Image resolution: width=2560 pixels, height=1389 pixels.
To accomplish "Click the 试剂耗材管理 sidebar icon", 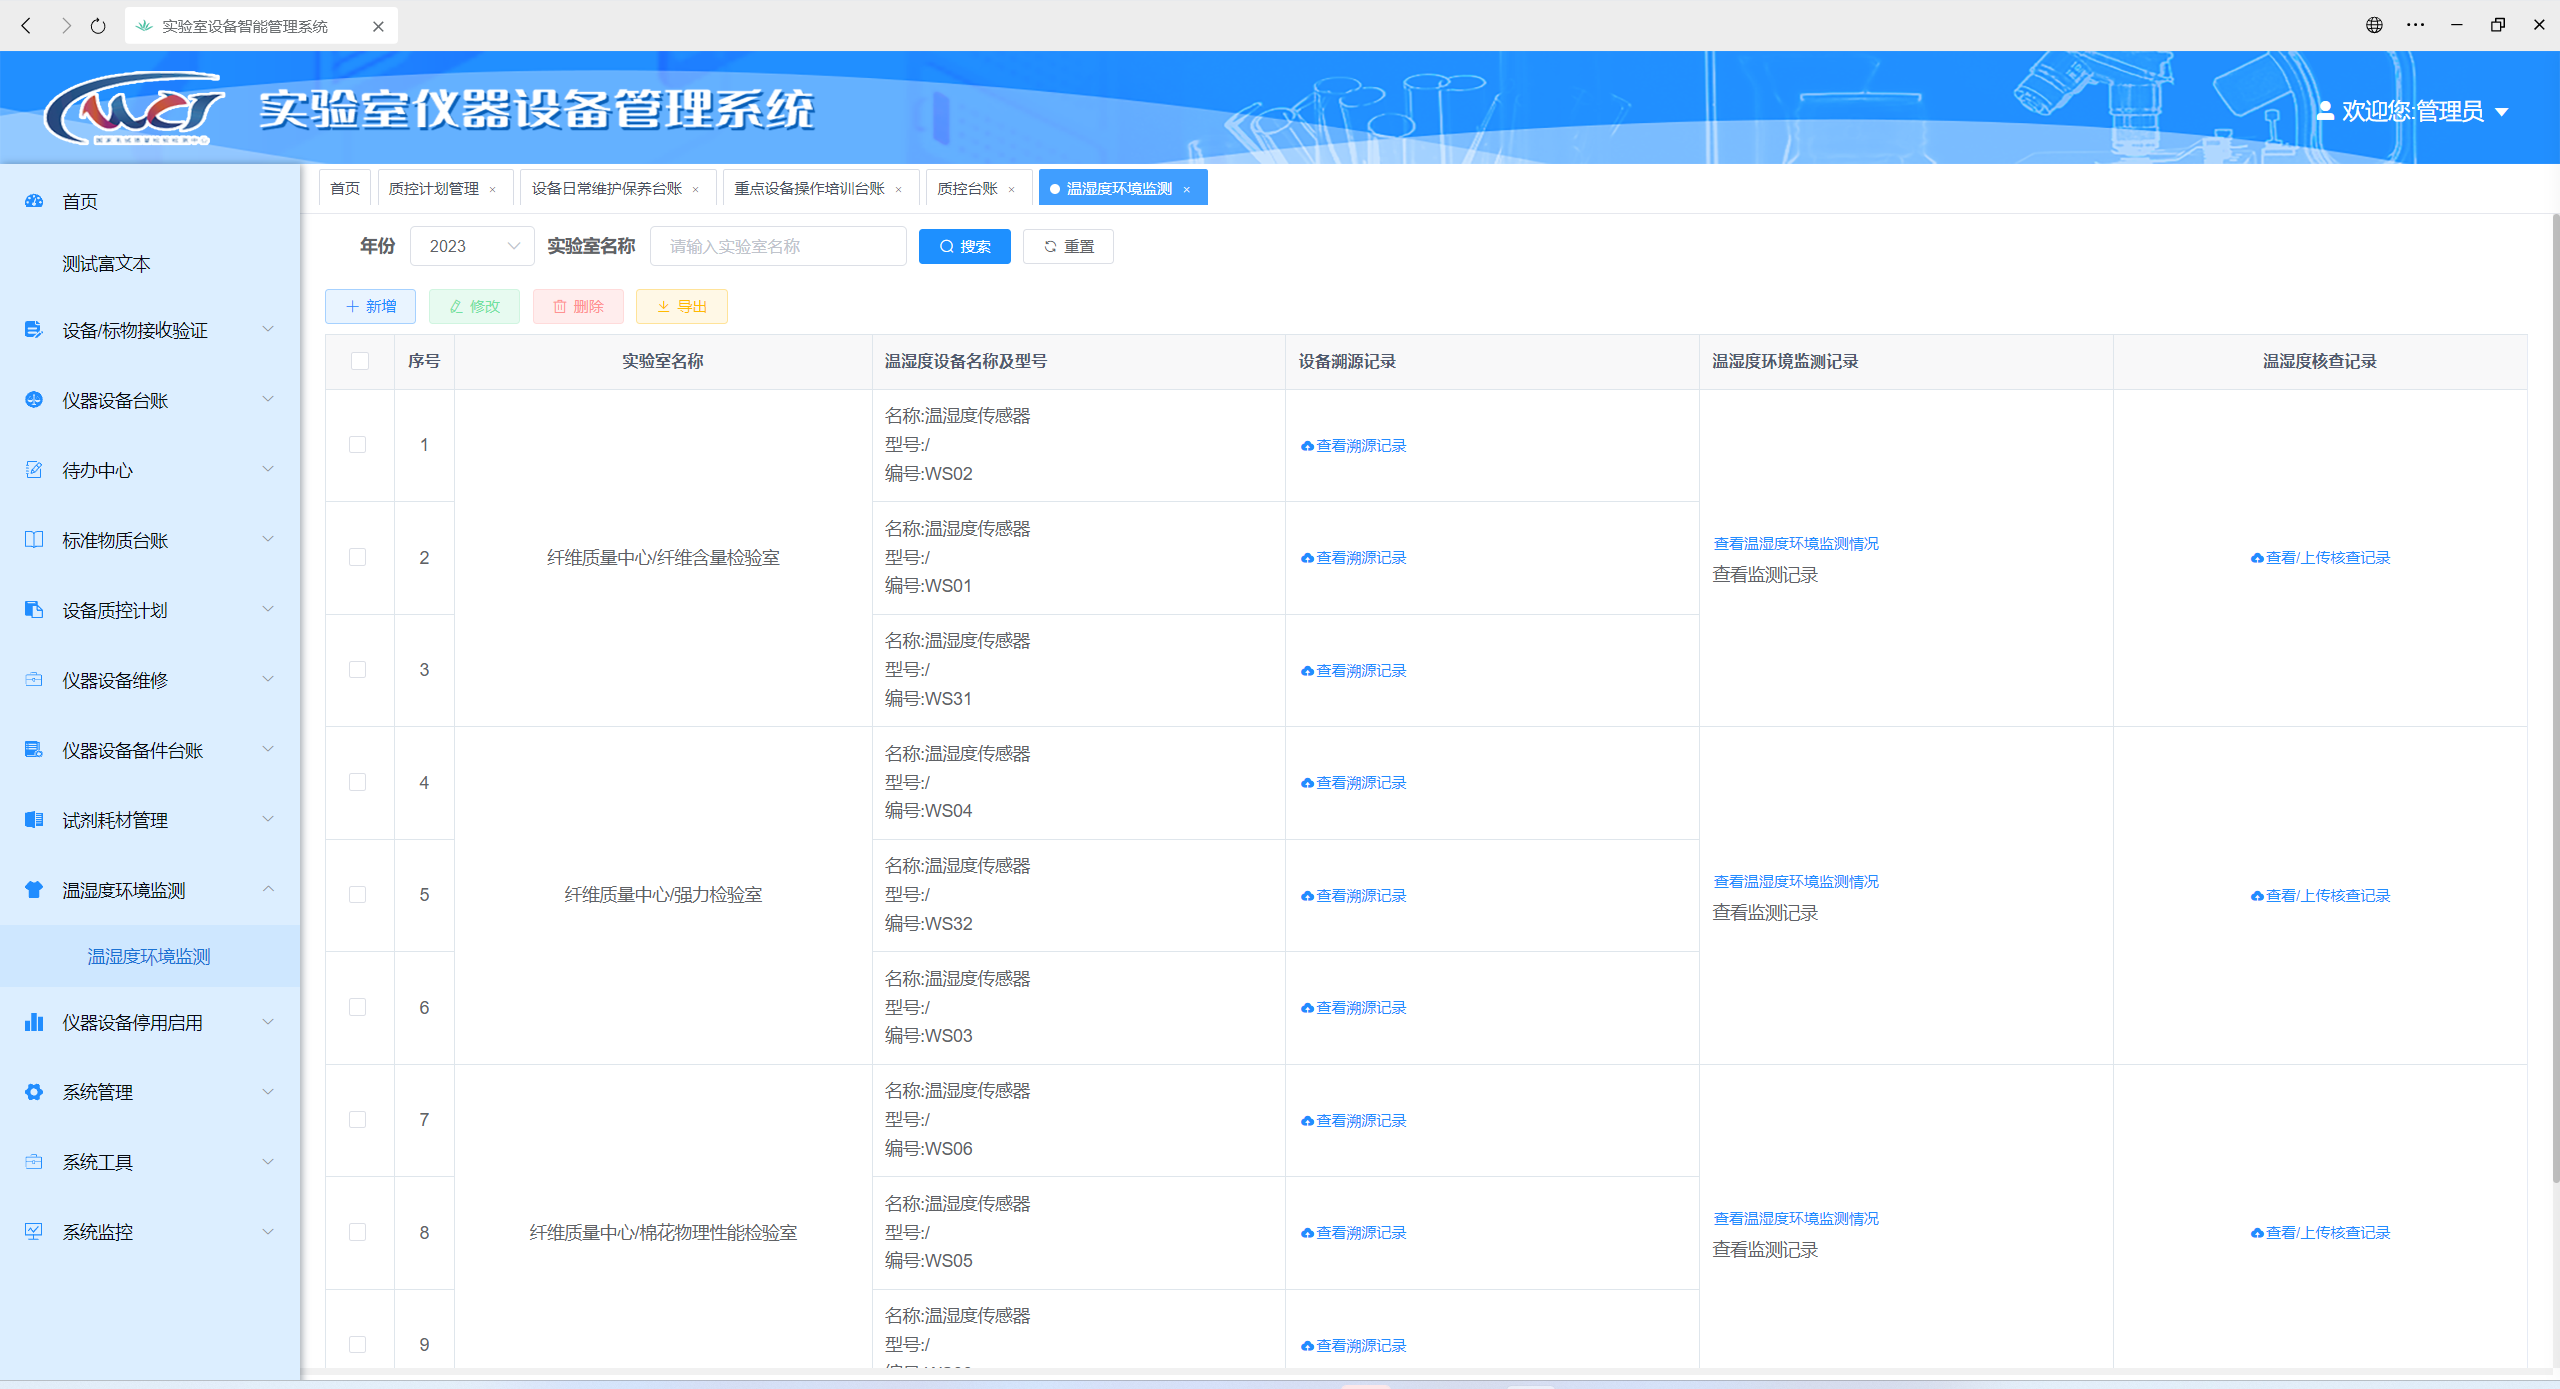I will pos(34,820).
